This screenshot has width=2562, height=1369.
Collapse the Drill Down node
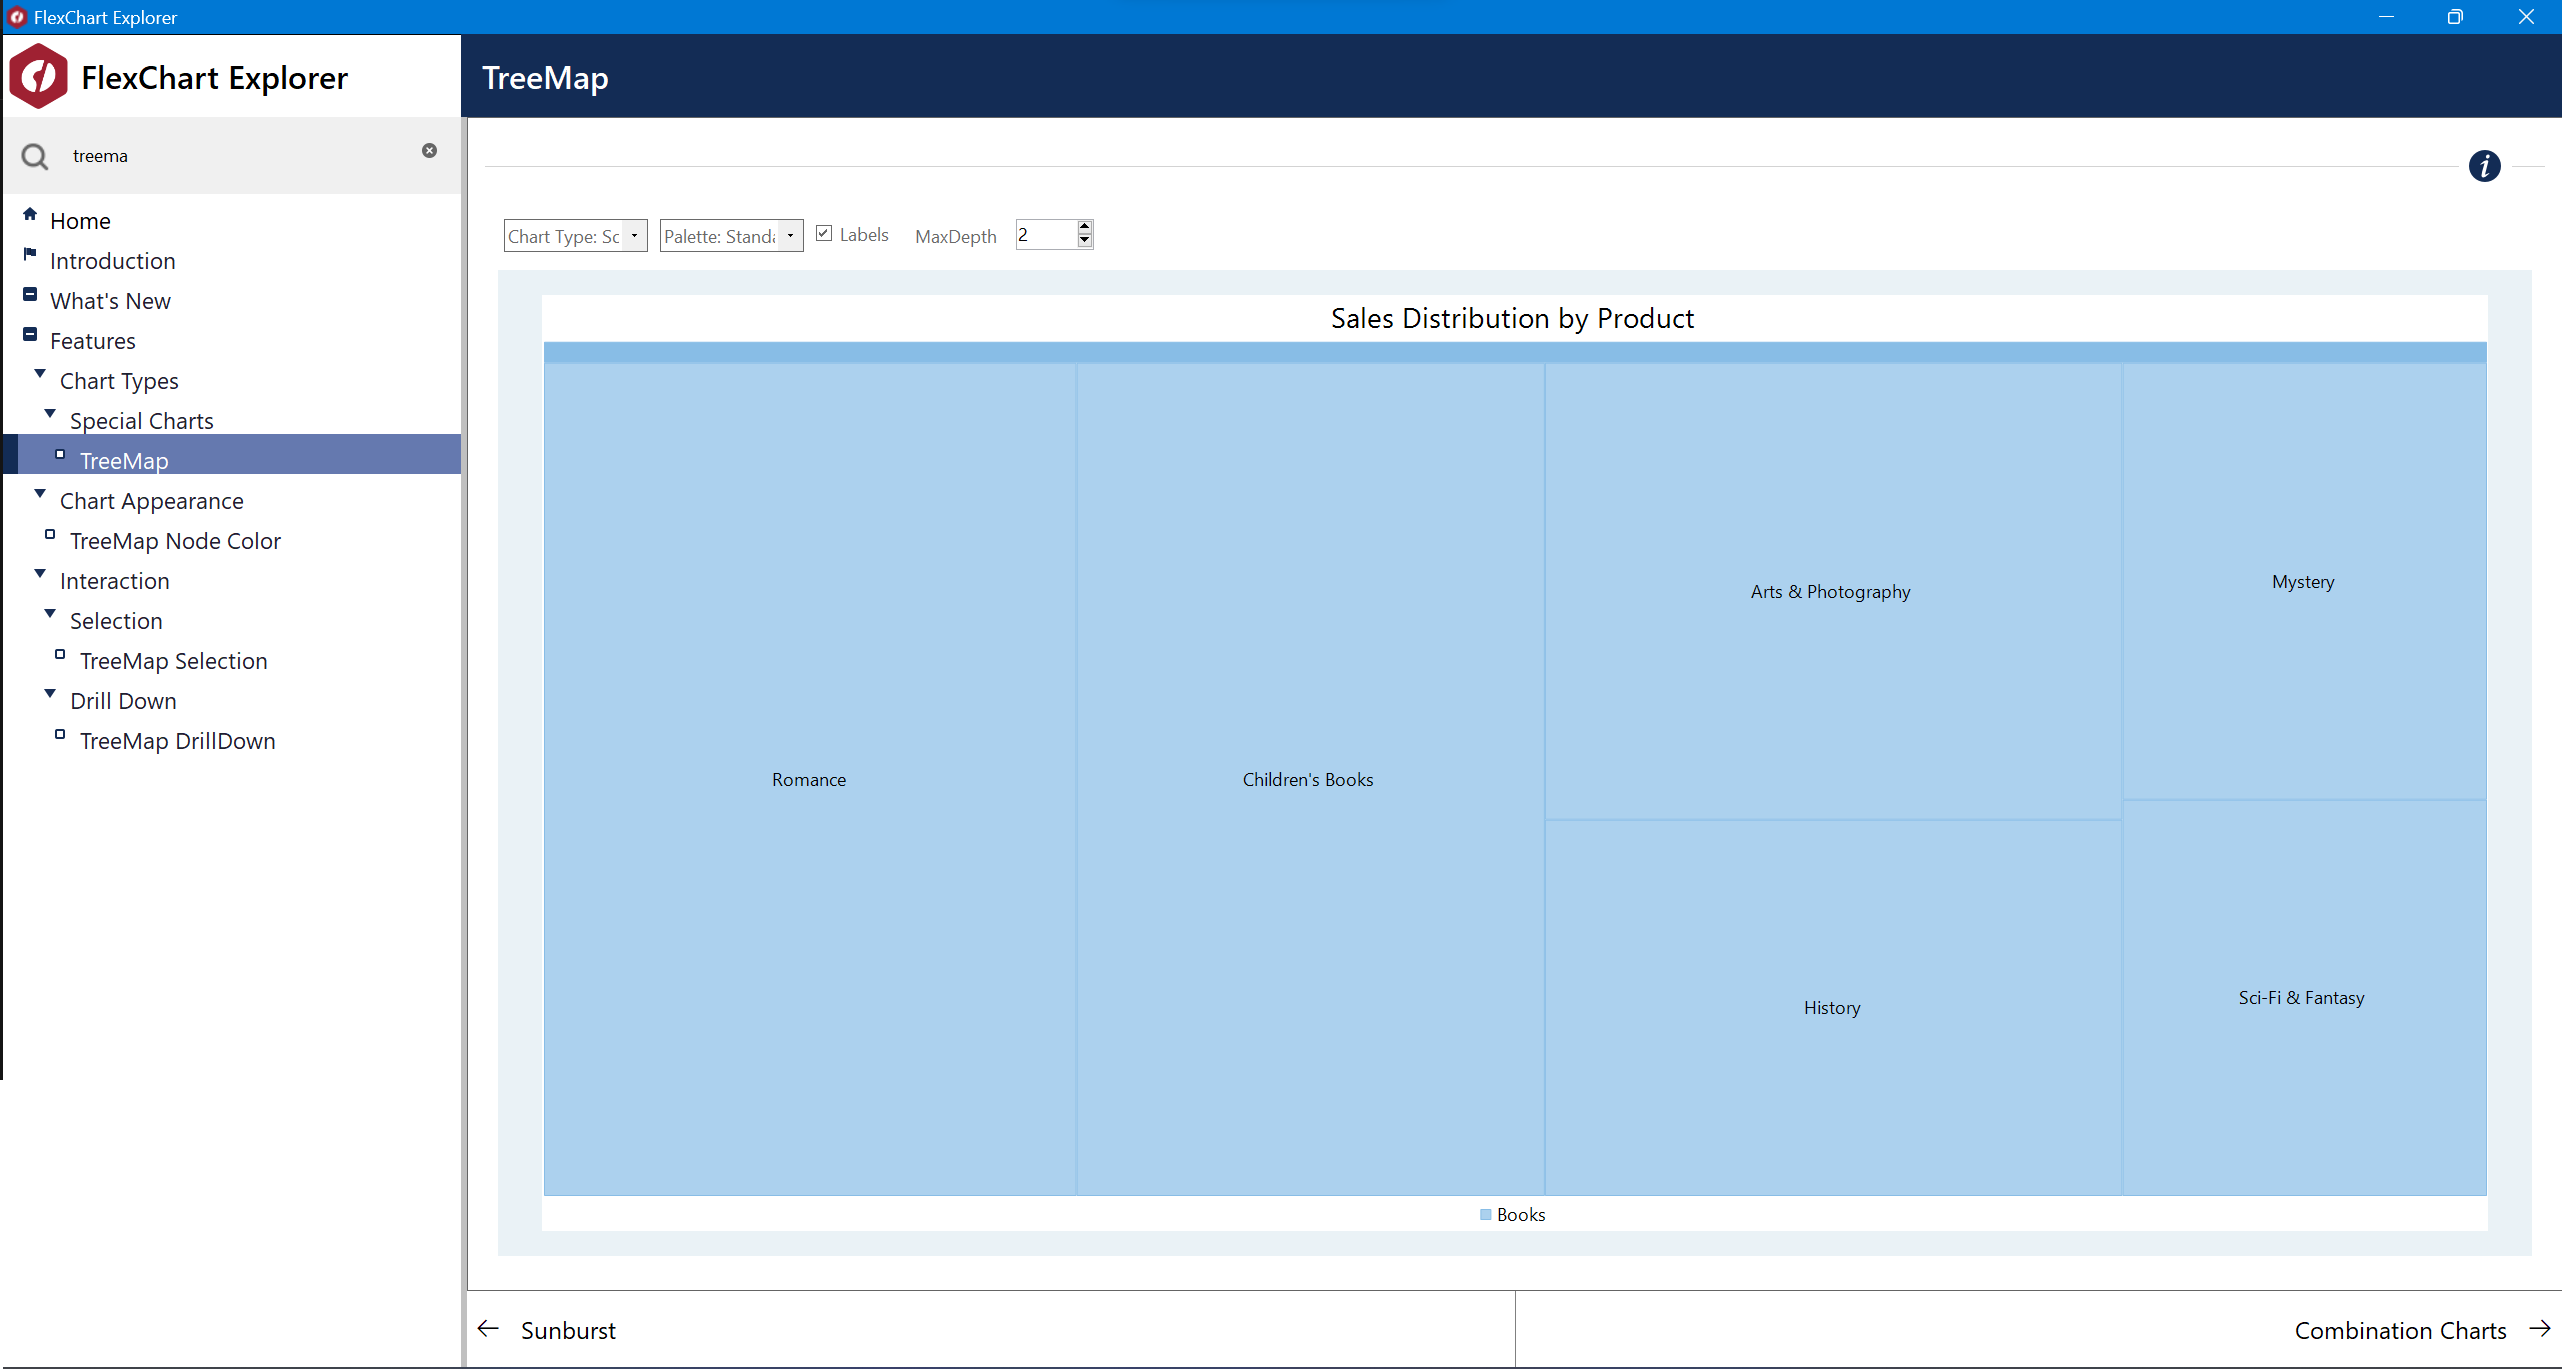tap(50, 693)
